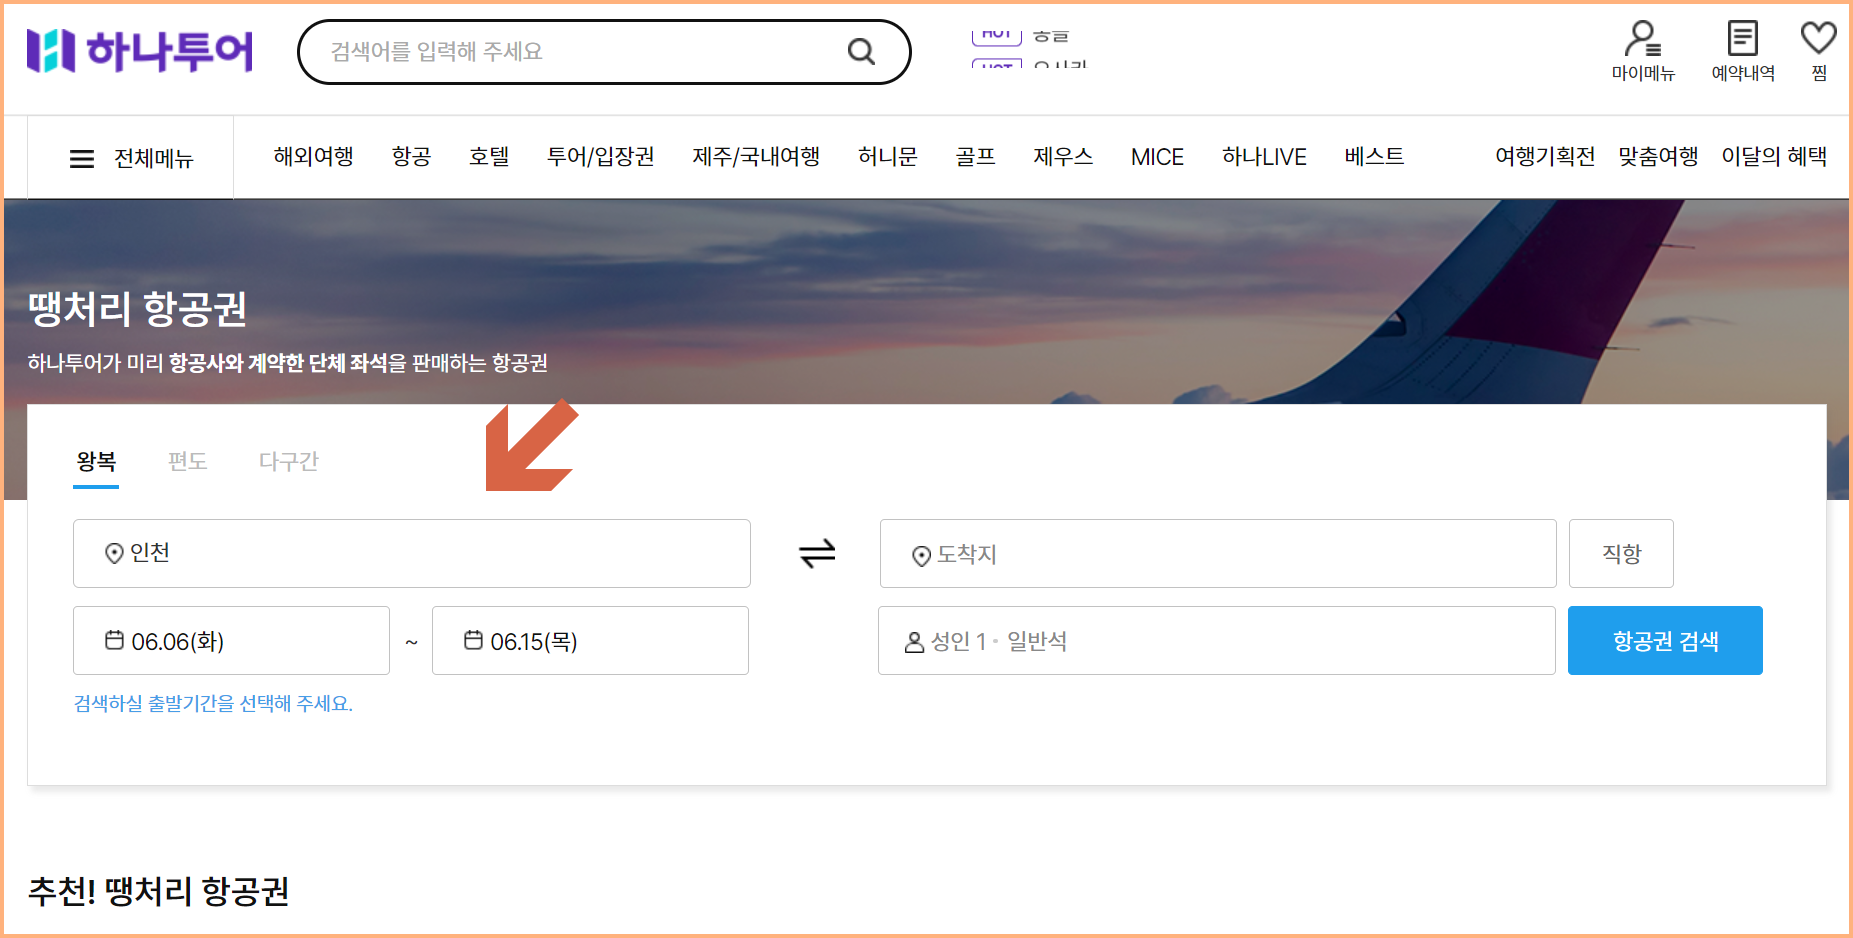The image size is (1853, 938).
Task: Click the location pin in 인천 field
Action: click(x=114, y=553)
